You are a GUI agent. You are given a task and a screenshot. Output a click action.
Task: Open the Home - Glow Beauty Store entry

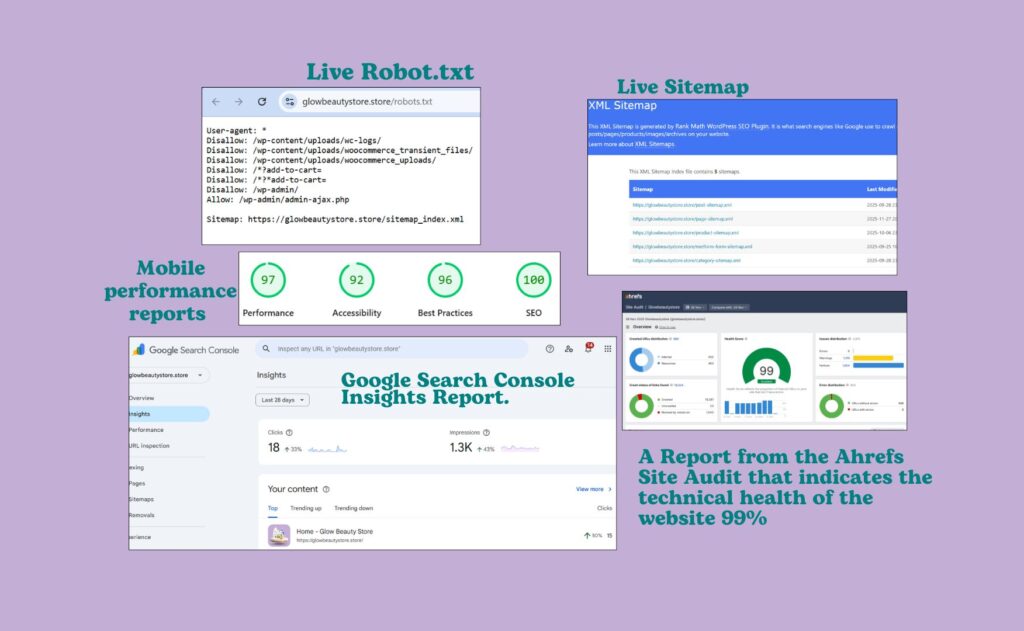(x=334, y=532)
